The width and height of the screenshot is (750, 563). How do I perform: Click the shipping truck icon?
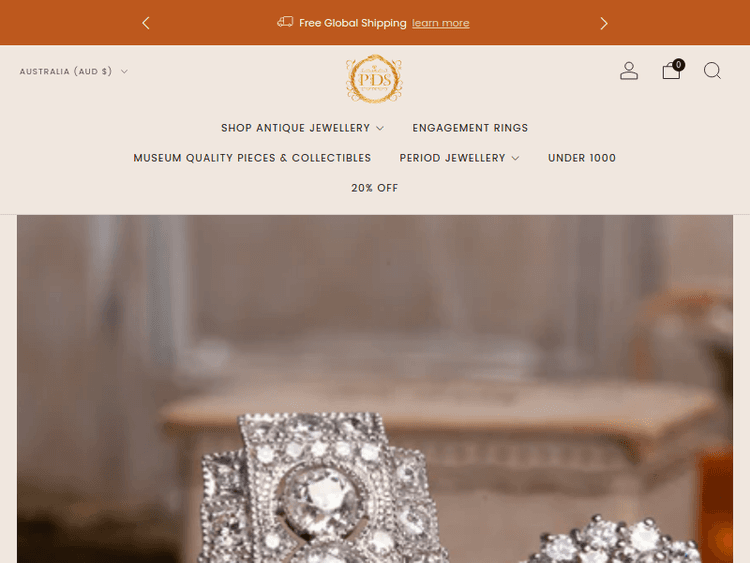point(285,22)
